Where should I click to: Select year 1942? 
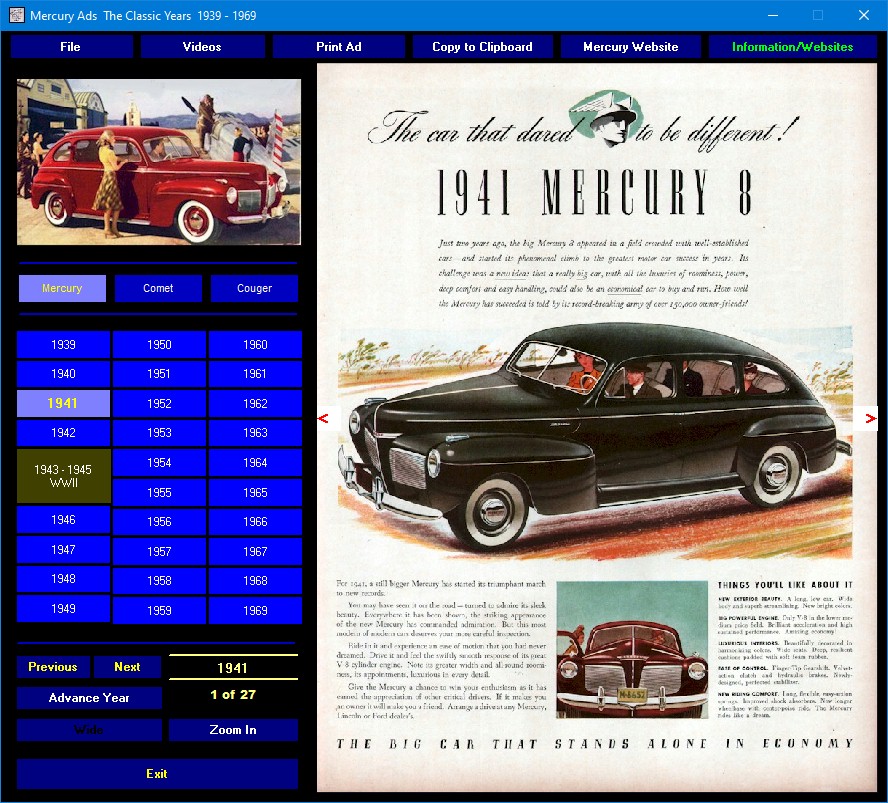coord(63,433)
